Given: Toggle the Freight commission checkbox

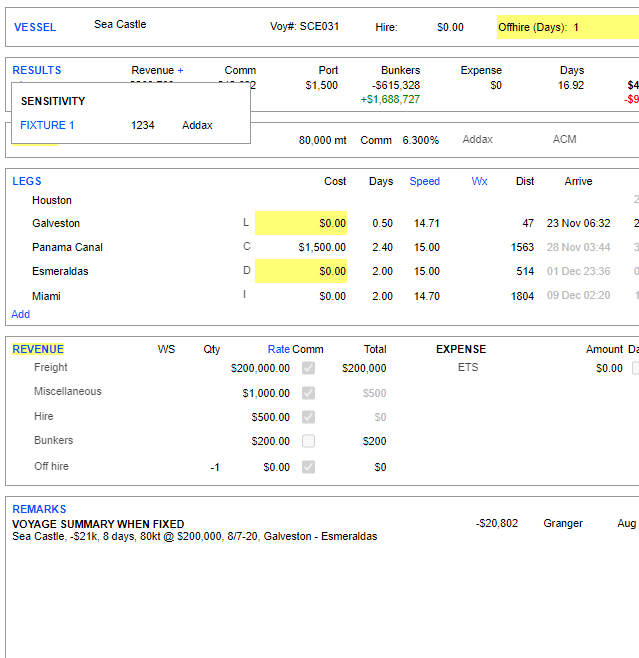Looking at the screenshot, I should coord(308,368).
